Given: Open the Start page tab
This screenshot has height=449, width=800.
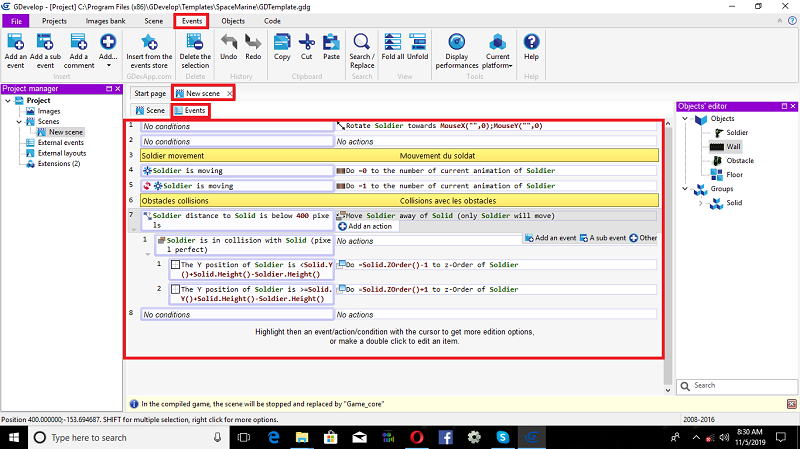Looking at the screenshot, I should (x=150, y=93).
